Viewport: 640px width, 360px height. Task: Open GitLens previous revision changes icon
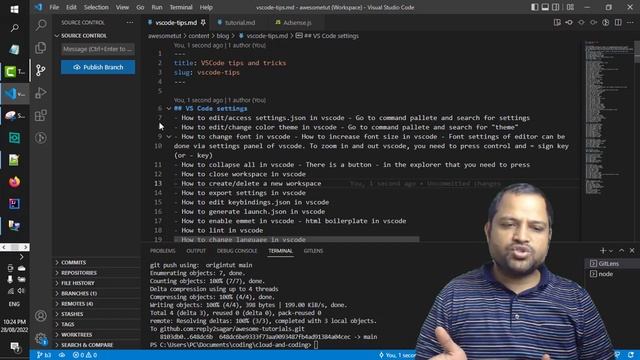569,22
